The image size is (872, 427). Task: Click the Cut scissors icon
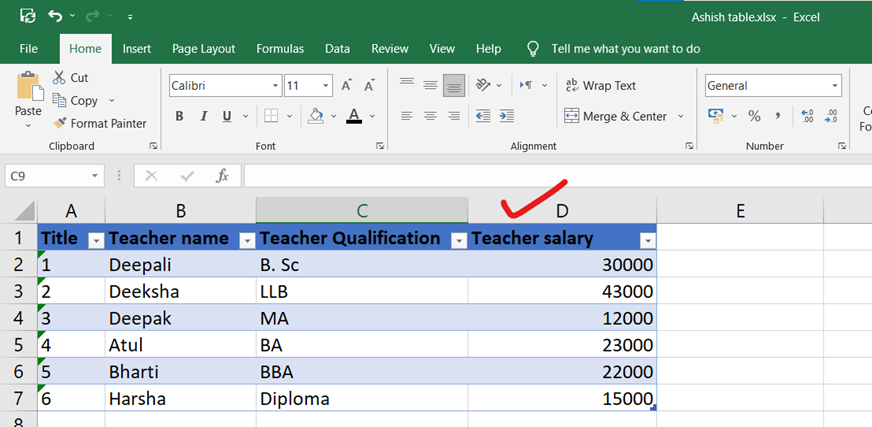coord(58,78)
